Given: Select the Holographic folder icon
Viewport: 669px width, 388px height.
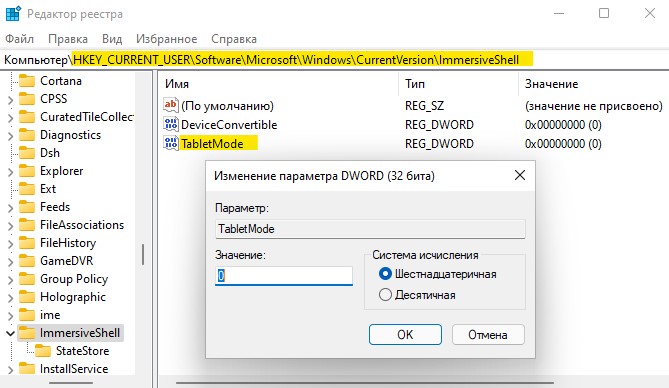Looking at the screenshot, I should point(27,297).
